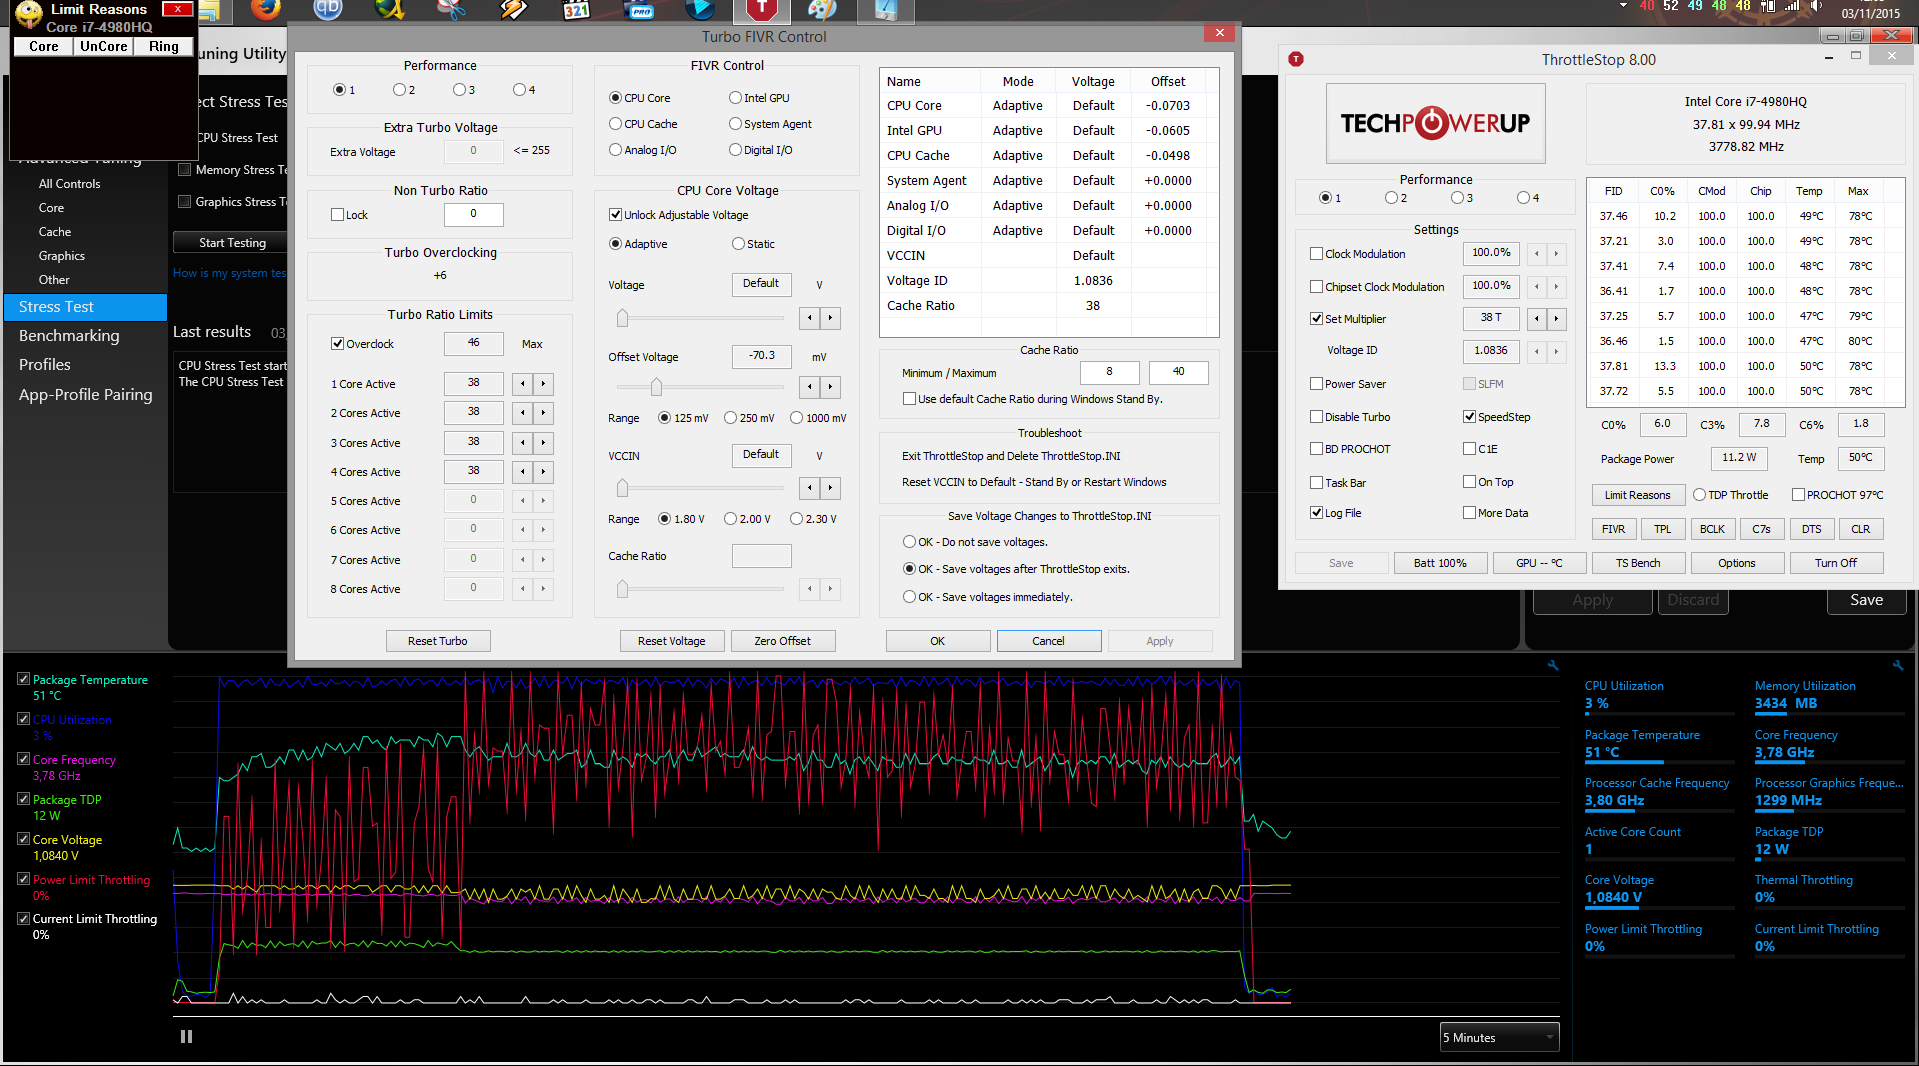The height and width of the screenshot is (1066, 1919).
Task: Select Graphics under Advanced Tuning
Action: pyautogui.click(x=62, y=256)
